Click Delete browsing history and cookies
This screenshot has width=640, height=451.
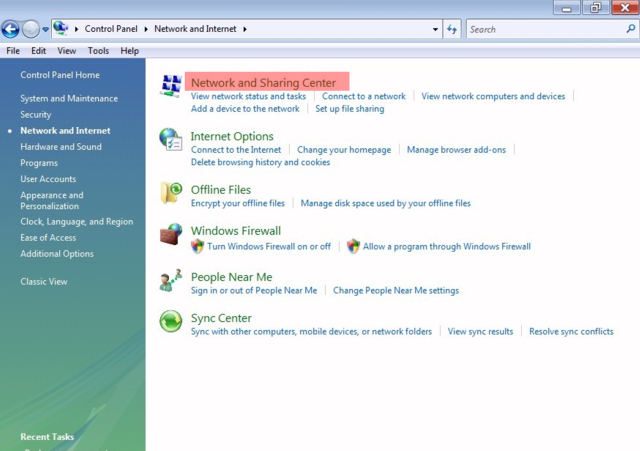tap(260, 162)
